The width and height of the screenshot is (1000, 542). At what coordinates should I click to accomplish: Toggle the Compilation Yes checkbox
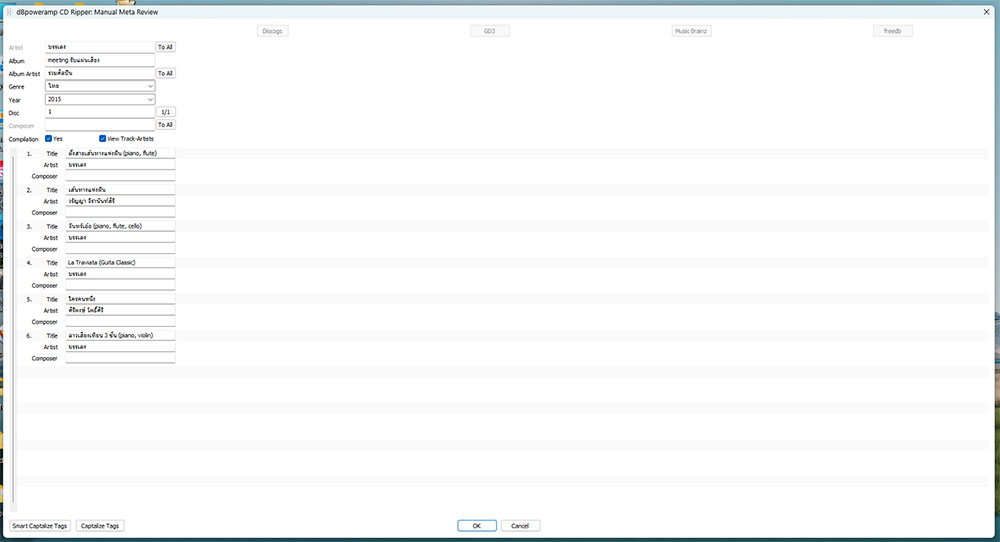(50, 138)
